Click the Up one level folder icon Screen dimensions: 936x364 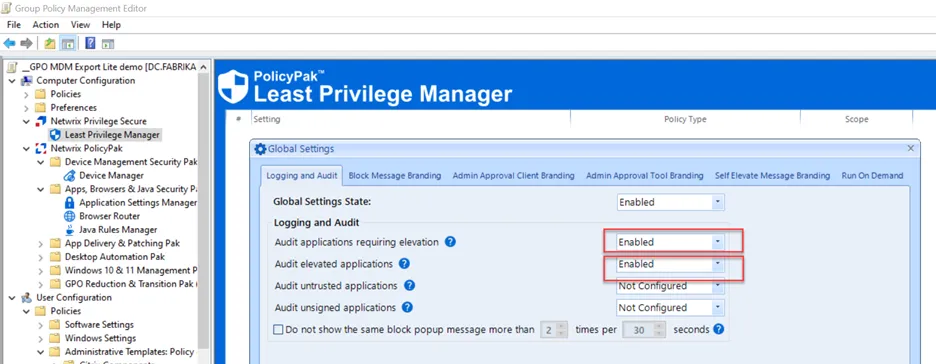tap(50, 44)
